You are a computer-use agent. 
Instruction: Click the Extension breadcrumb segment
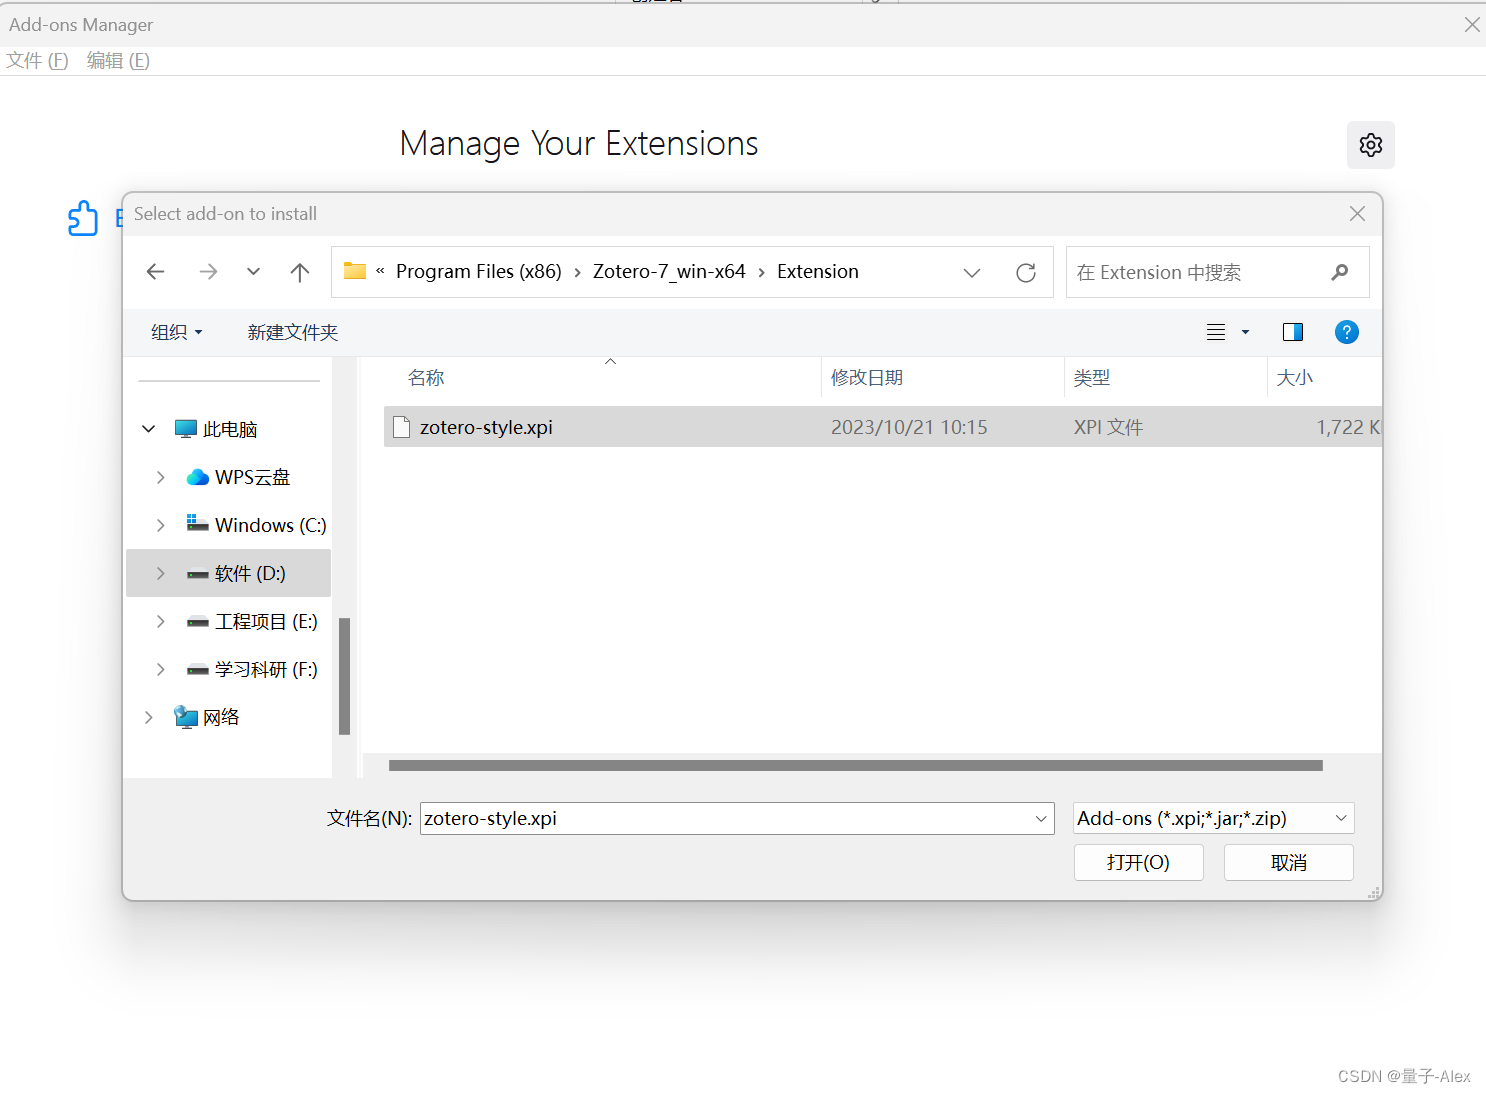tap(818, 271)
